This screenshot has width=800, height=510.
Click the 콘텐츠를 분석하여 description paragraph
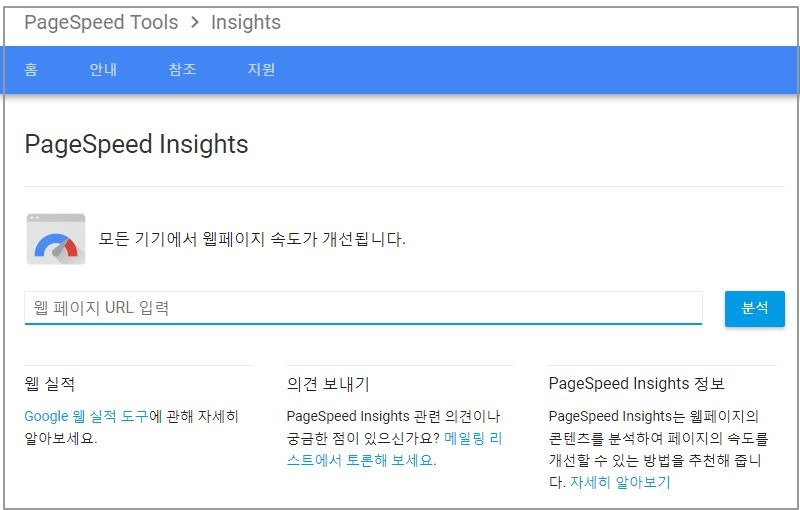[658, 438]
